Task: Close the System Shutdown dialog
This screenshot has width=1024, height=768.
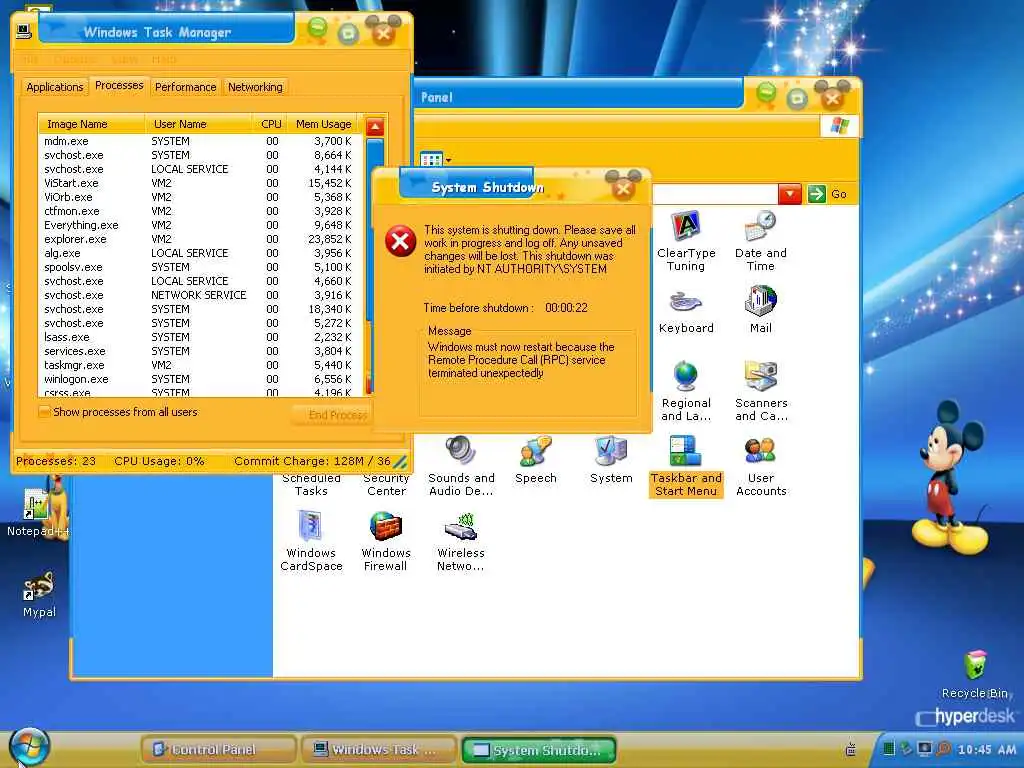Action: [623, 187]
